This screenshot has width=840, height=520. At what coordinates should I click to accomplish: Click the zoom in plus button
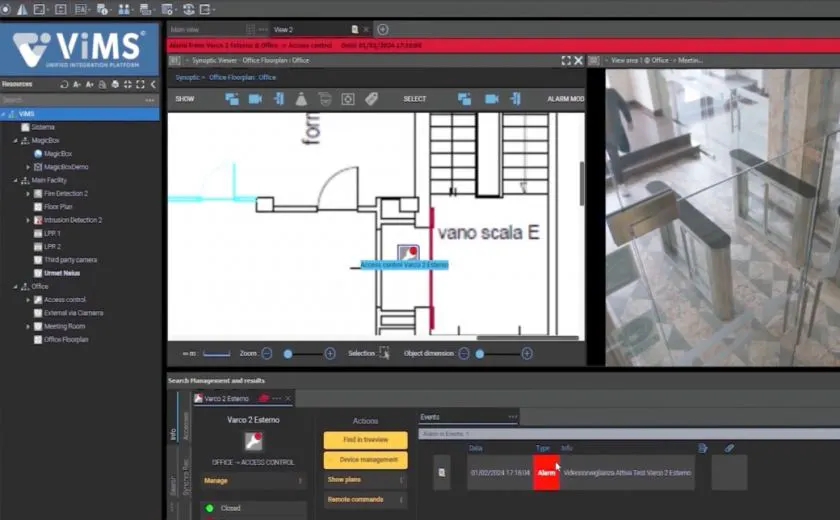331,353
